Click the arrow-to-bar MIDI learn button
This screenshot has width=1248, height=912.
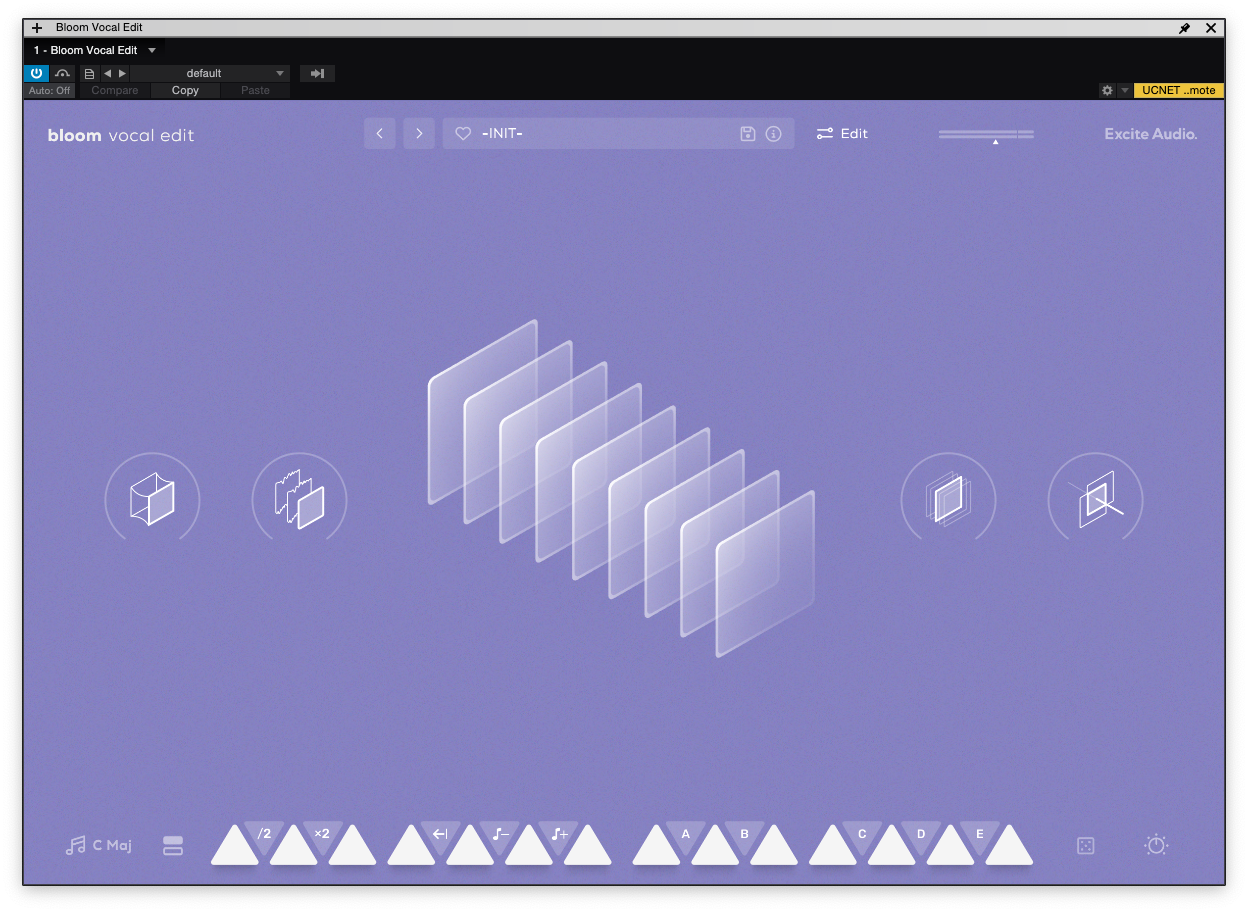coord(317,73)
